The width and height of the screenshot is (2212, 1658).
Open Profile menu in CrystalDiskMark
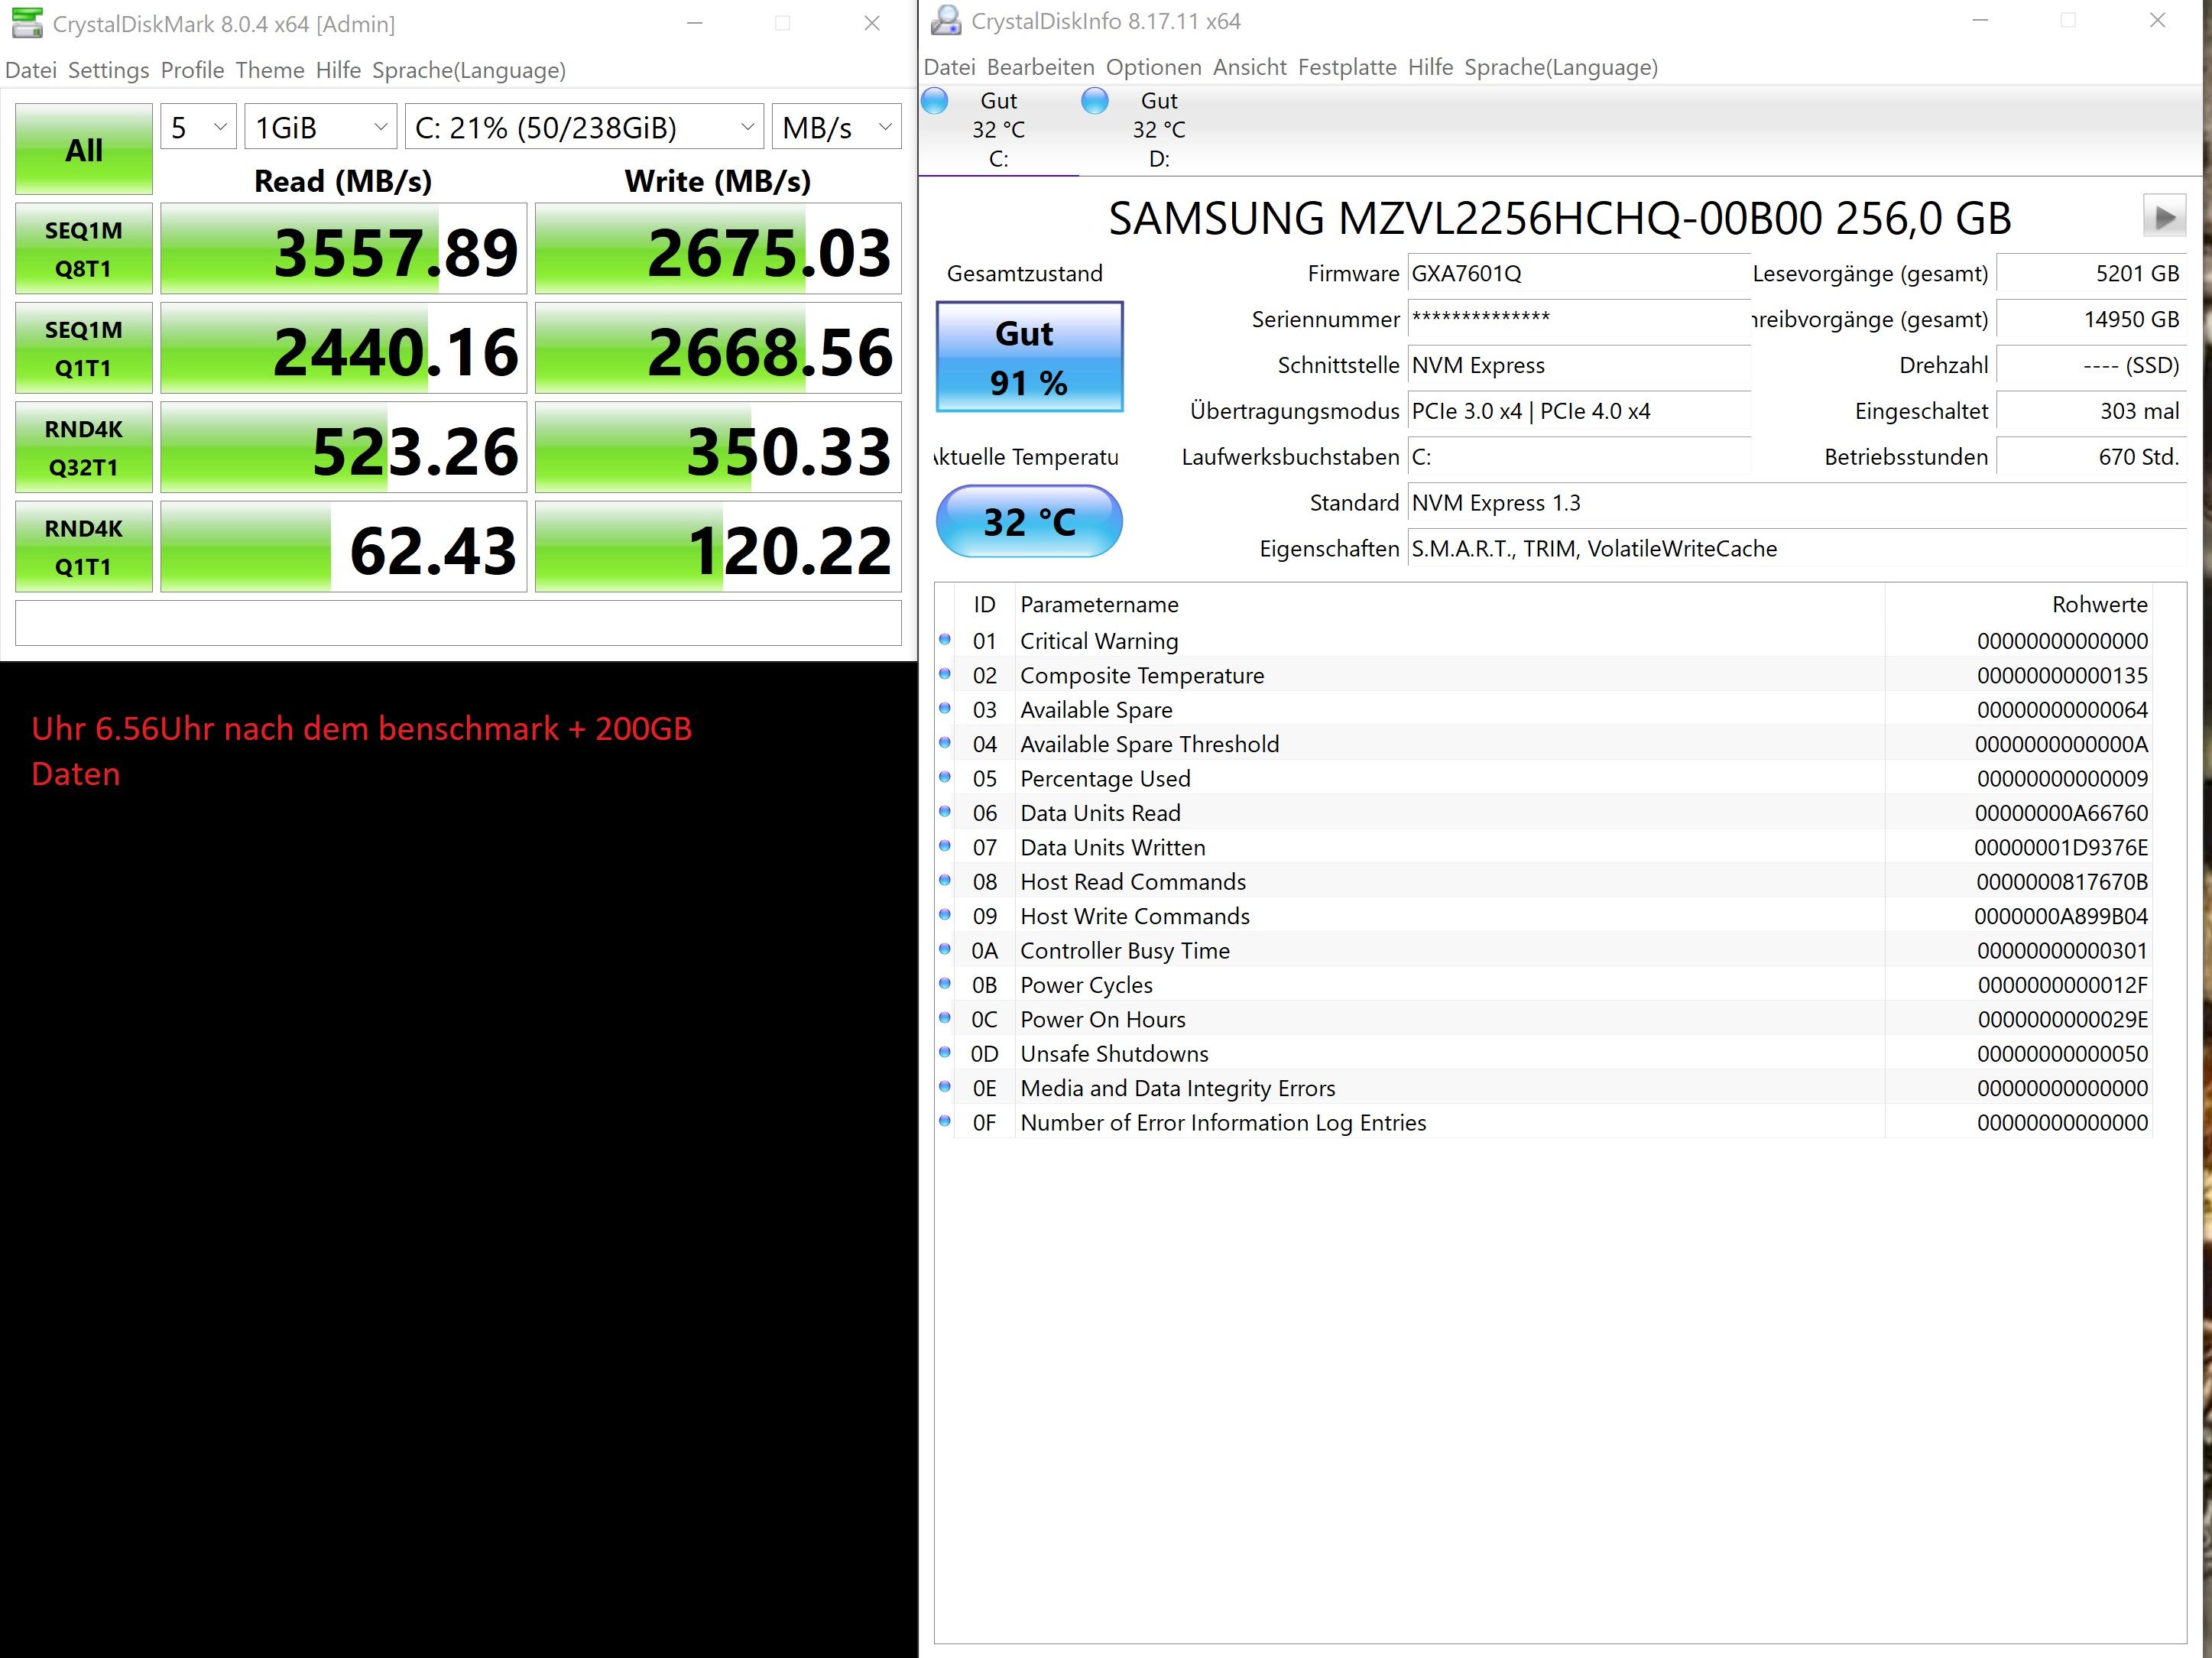[x=192, y=70]
